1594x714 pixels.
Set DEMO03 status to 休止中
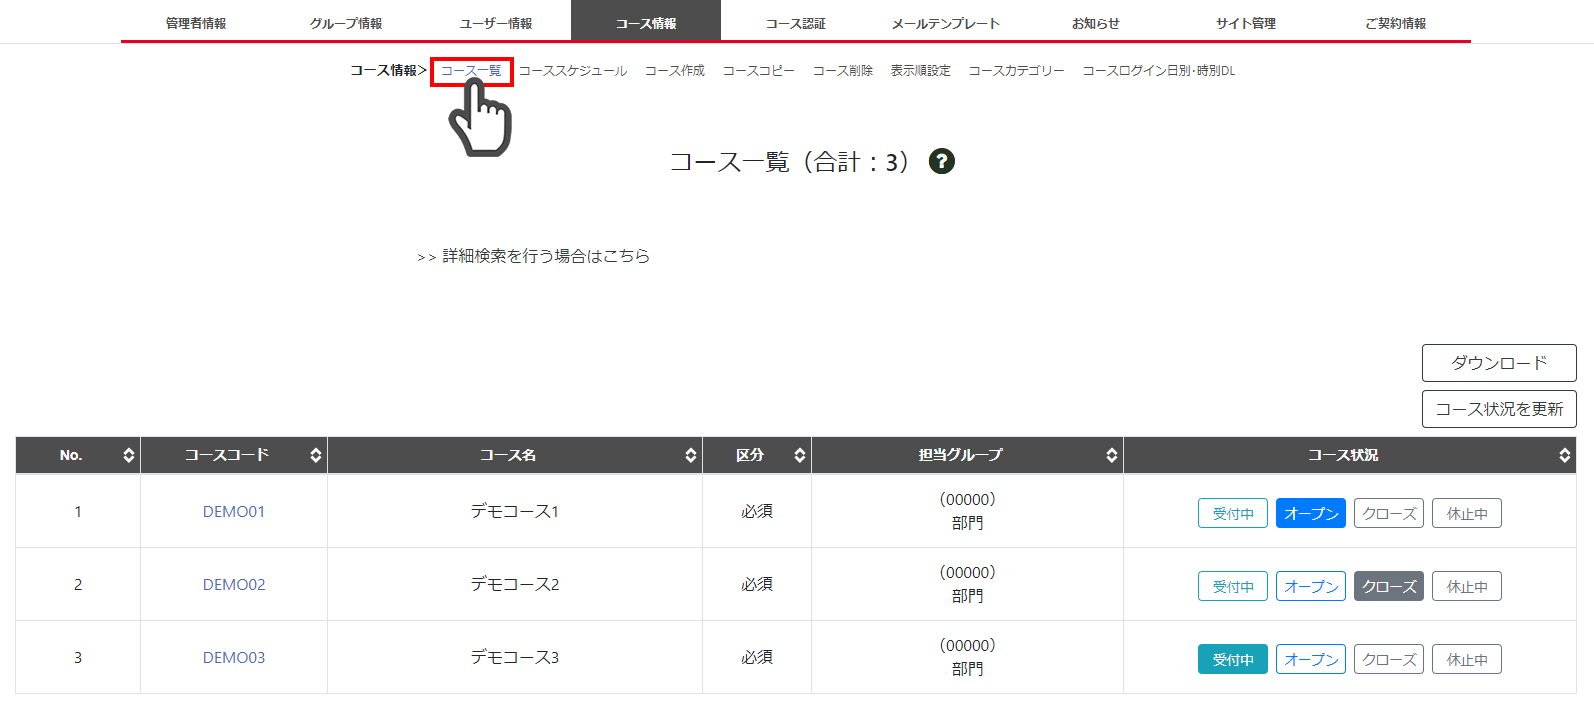coord(1467,659)
